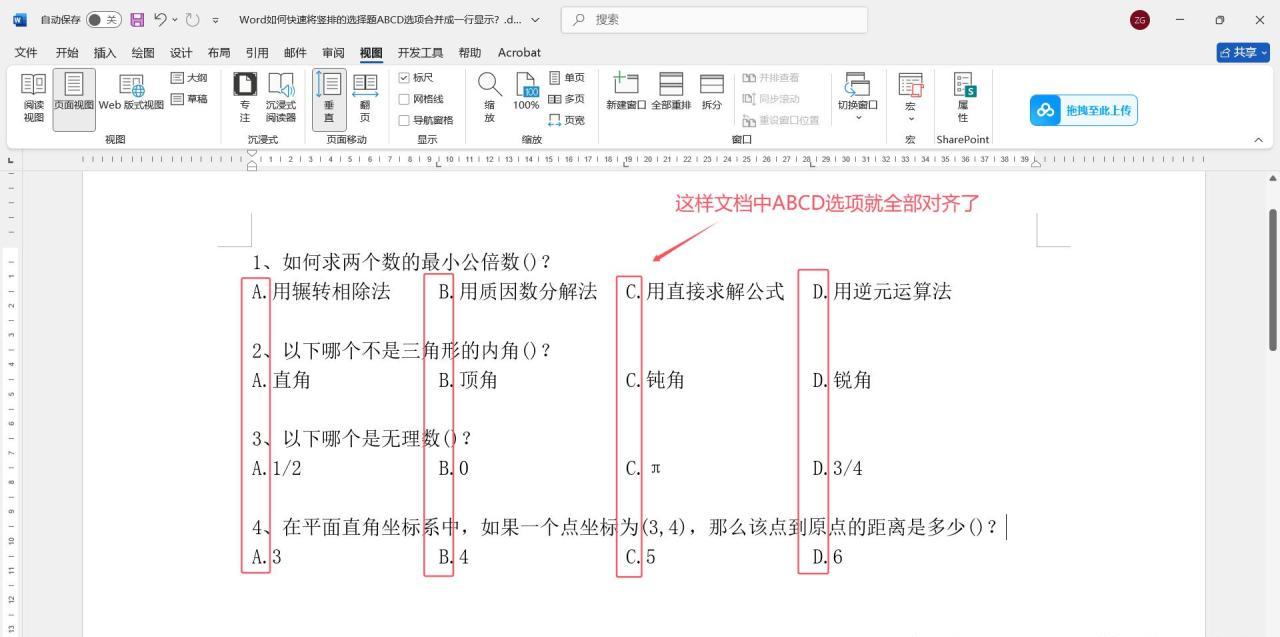Open Draft view (草稿)
The image size is (1280, 637).
click(190, 99)
